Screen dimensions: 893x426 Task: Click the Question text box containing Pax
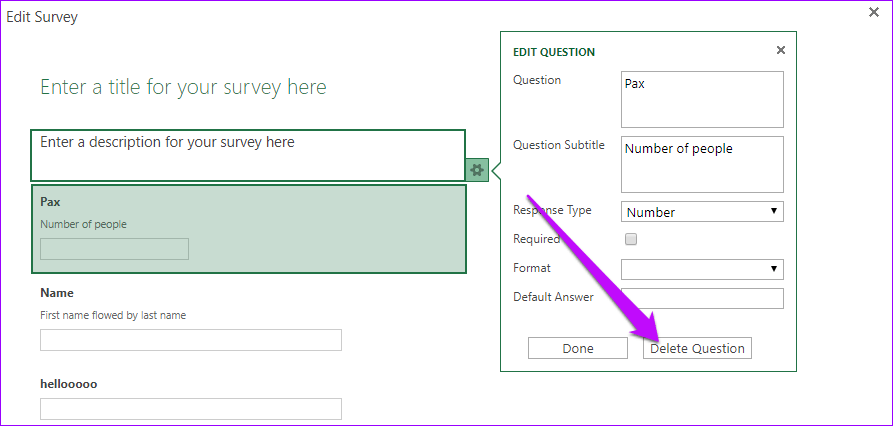701,99
